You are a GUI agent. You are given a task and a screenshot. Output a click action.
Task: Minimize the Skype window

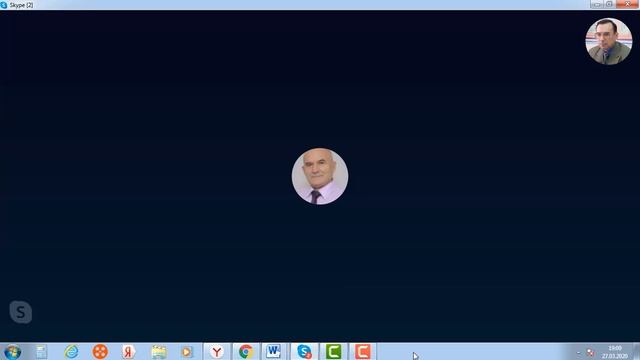[597, 4]
